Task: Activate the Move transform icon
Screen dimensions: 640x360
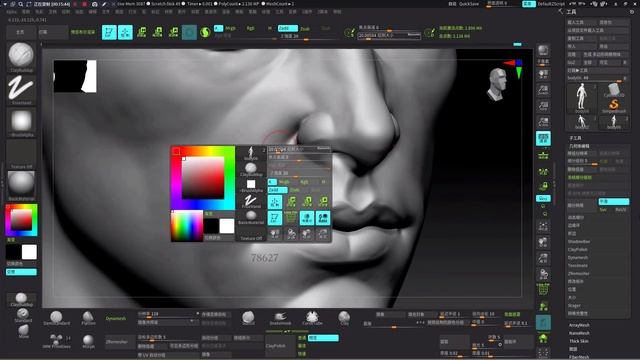Action: 141,32
